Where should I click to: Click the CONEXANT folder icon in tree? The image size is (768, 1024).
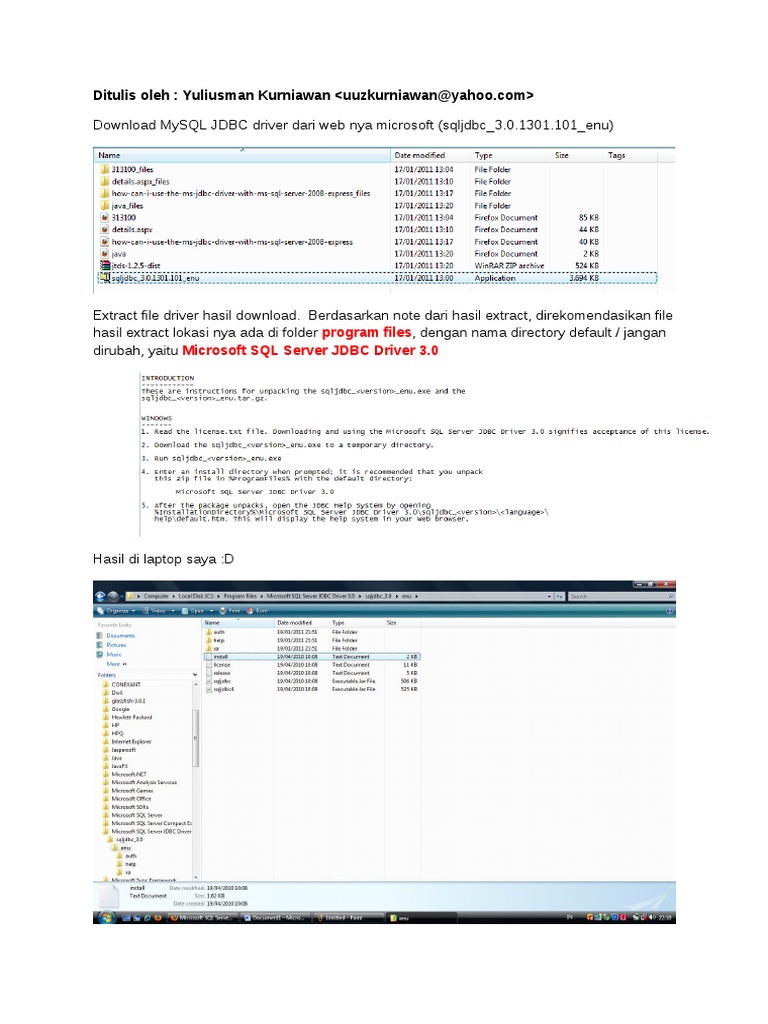point(105,684)
